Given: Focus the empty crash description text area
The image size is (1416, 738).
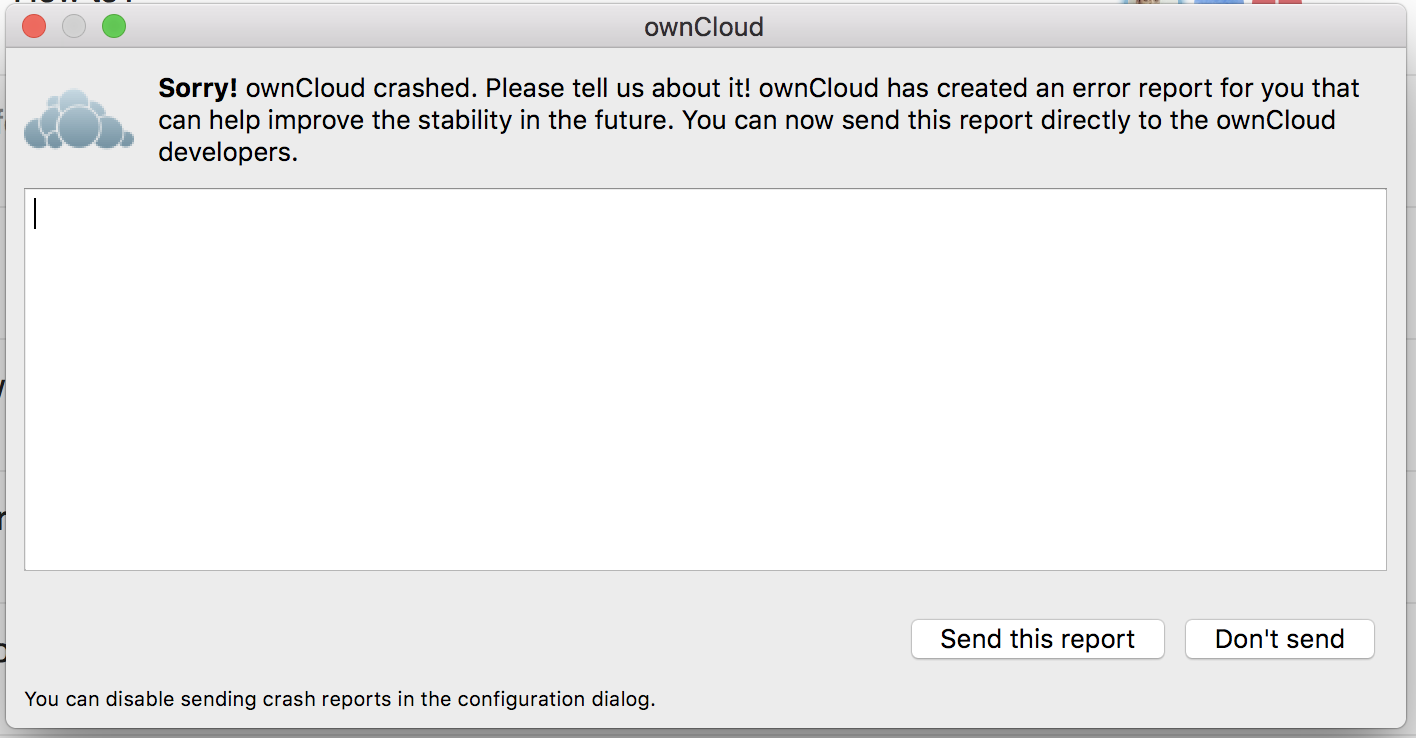Looking at the screenshot, I should pos(705,379).
